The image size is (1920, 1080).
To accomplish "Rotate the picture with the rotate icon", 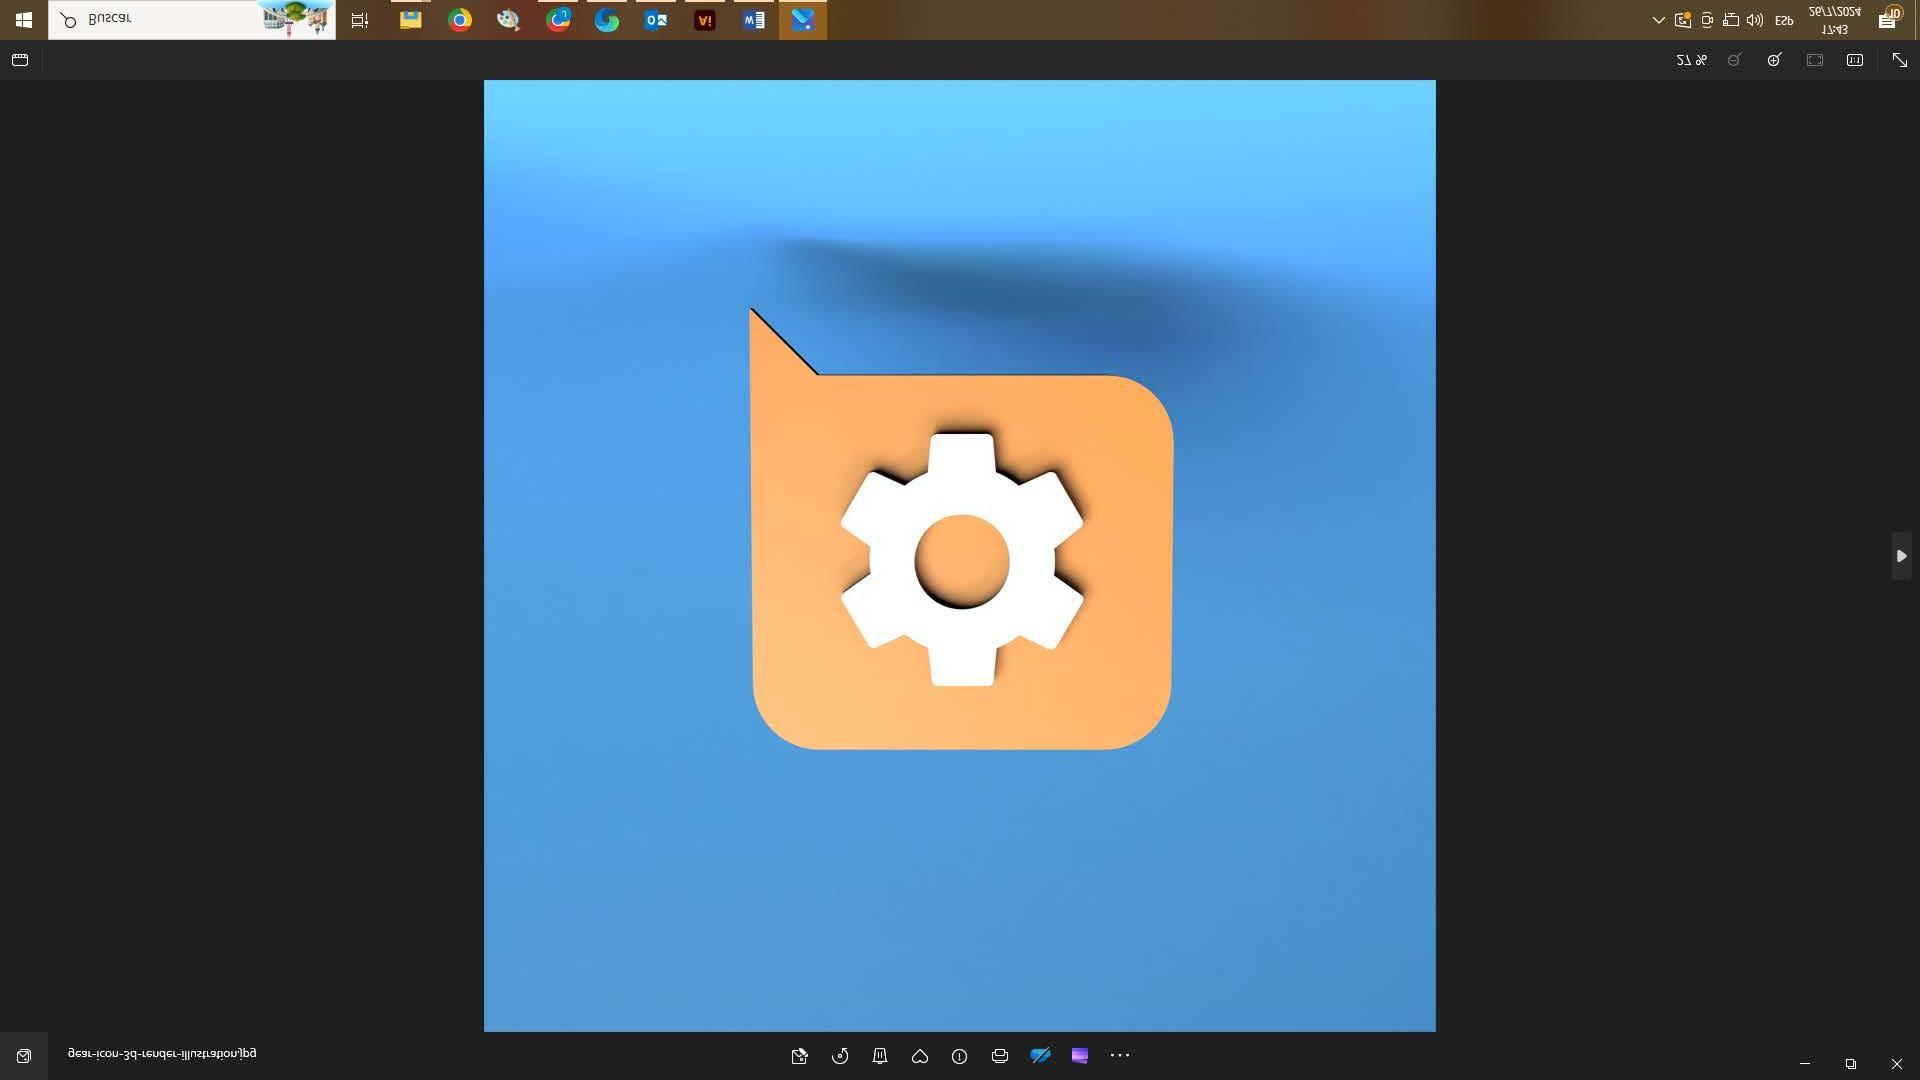I will click(x=840, y=1056).
